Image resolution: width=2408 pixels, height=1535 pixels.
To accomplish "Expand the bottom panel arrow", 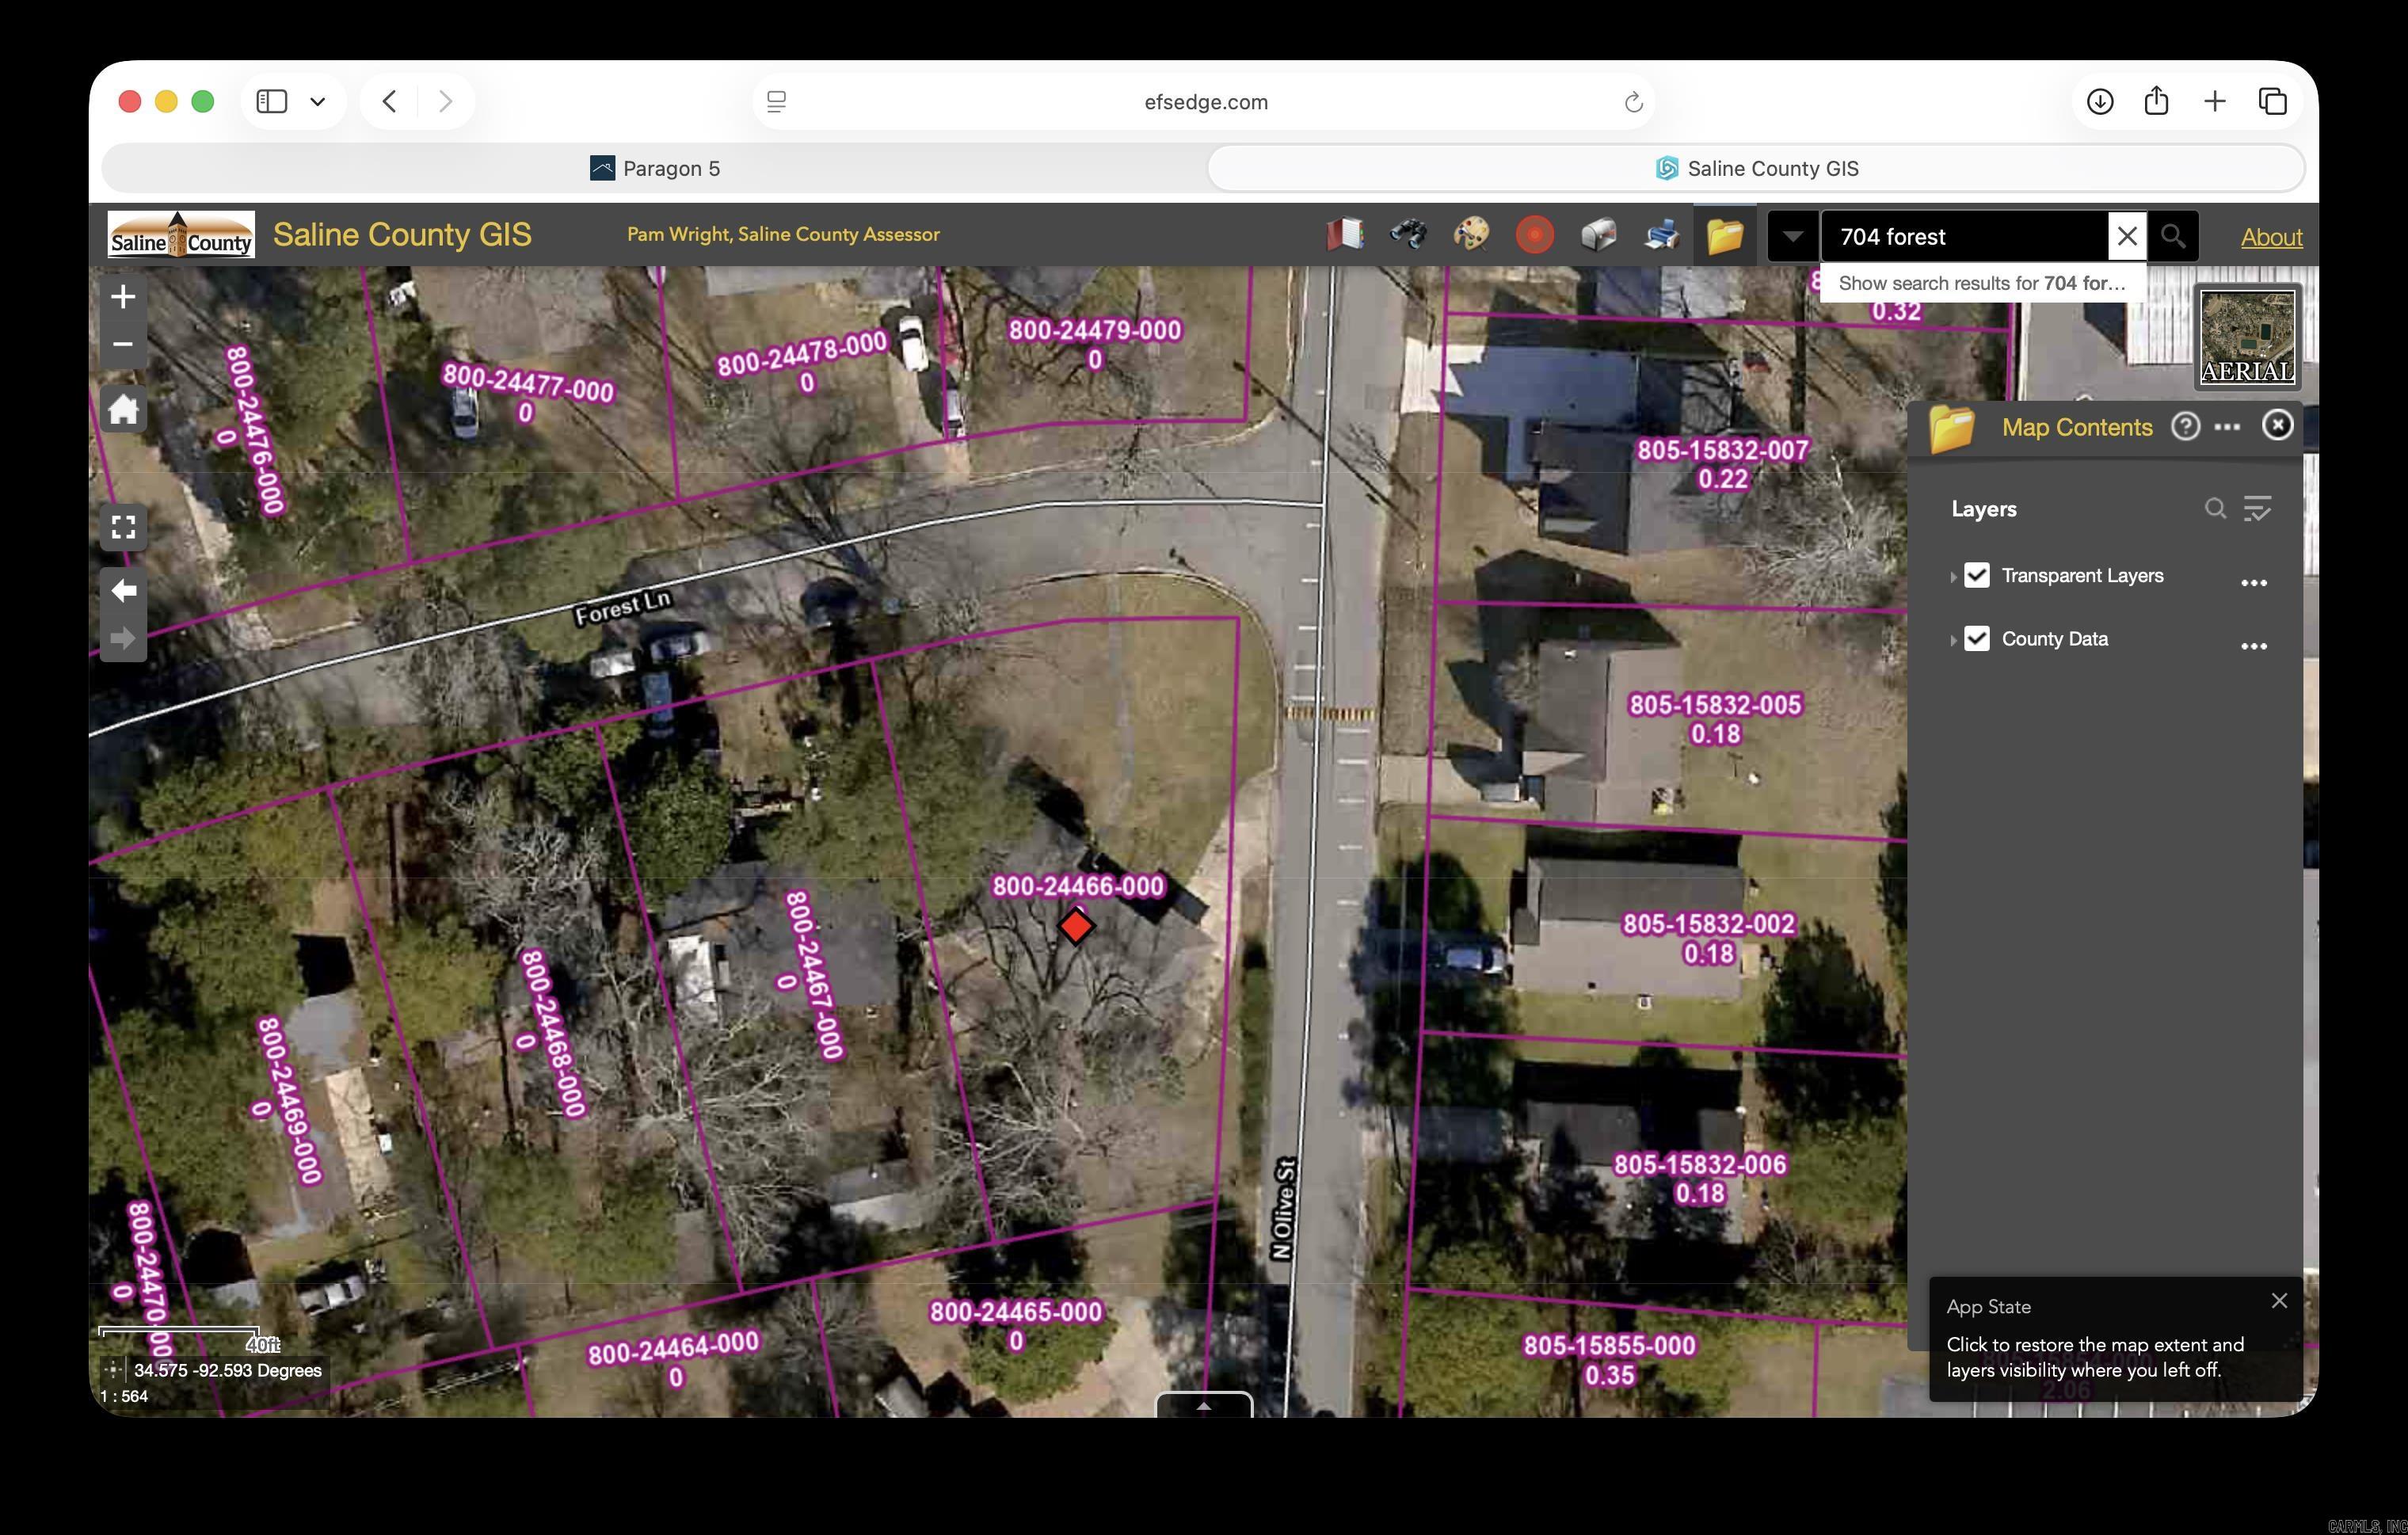I will click(x=1204, y=1405).
